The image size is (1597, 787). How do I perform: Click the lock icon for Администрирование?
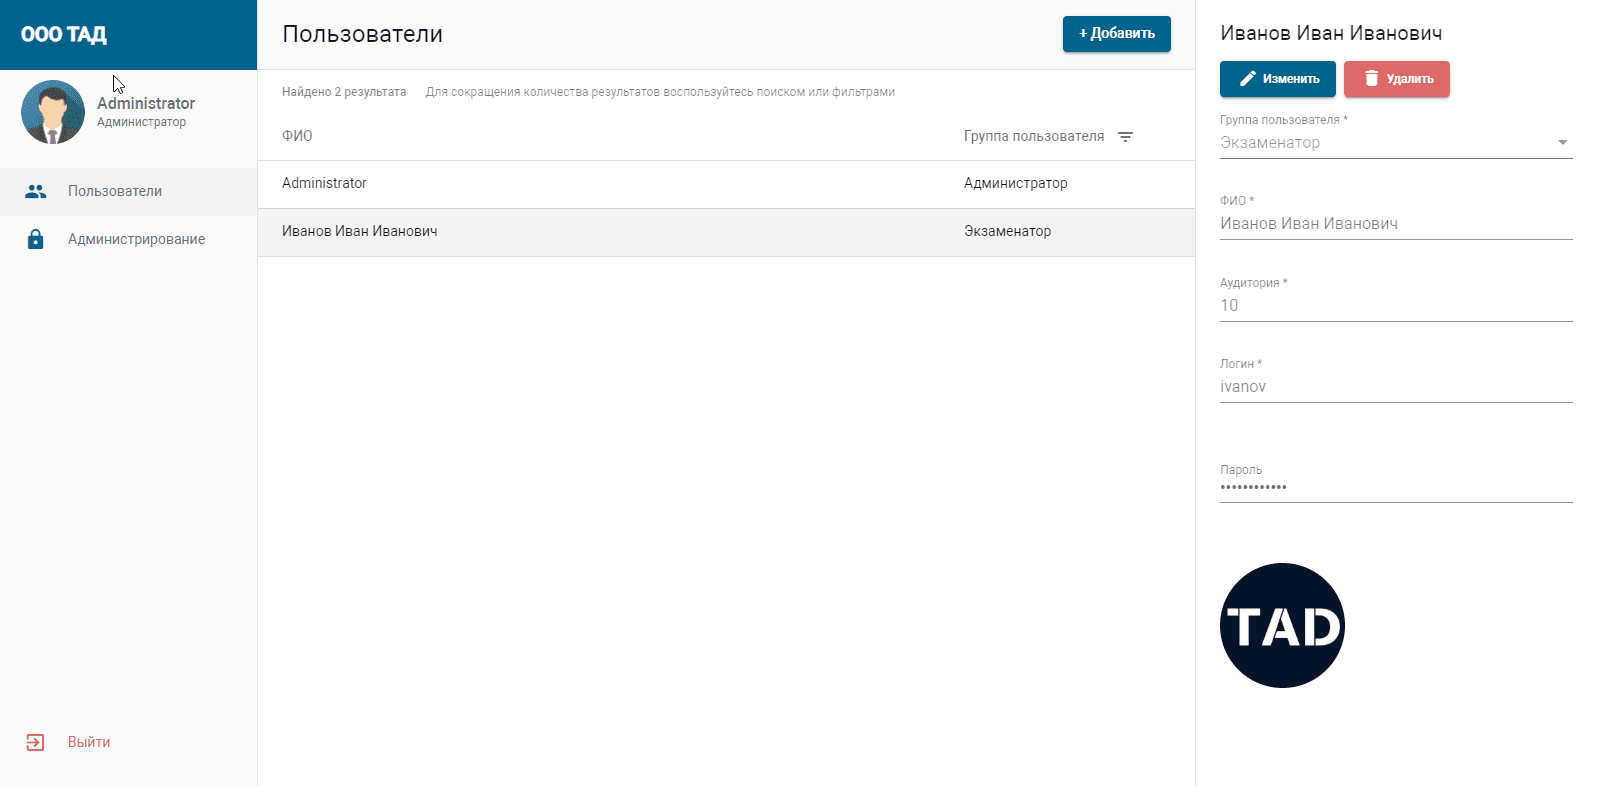click(x=36, y=239)
